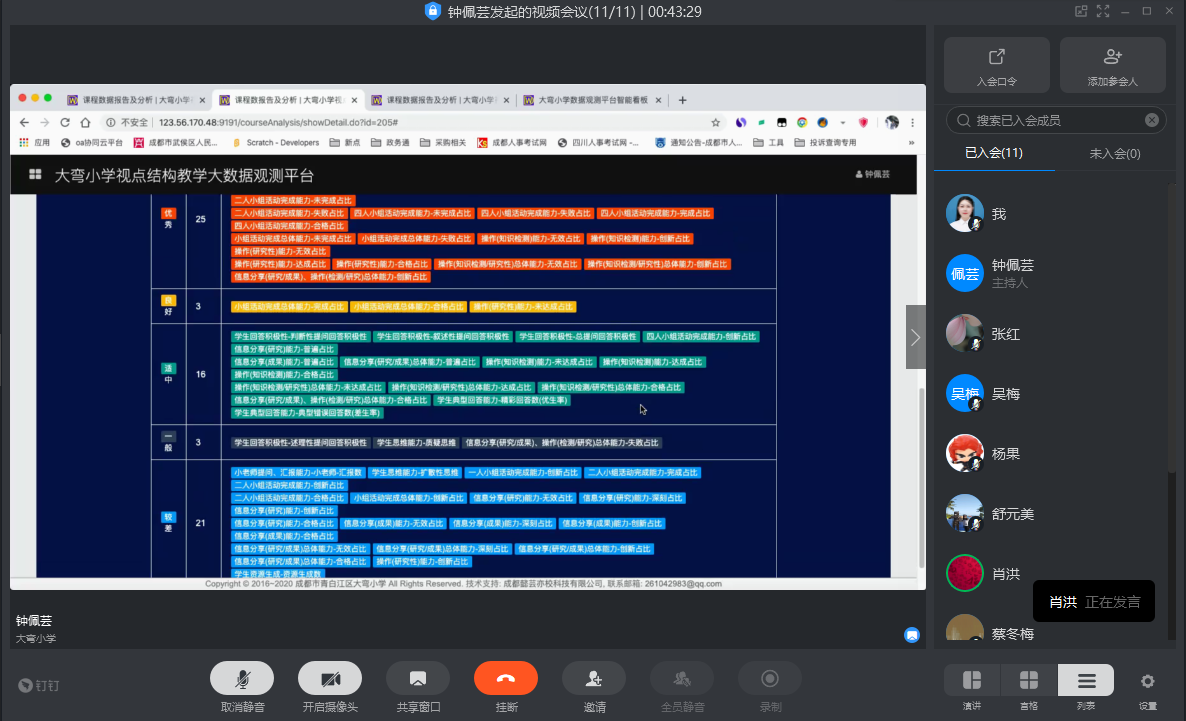The image size is (1186, 721).
Task: Invite participants with 邀请 button
Action: (x=594, y=687)
